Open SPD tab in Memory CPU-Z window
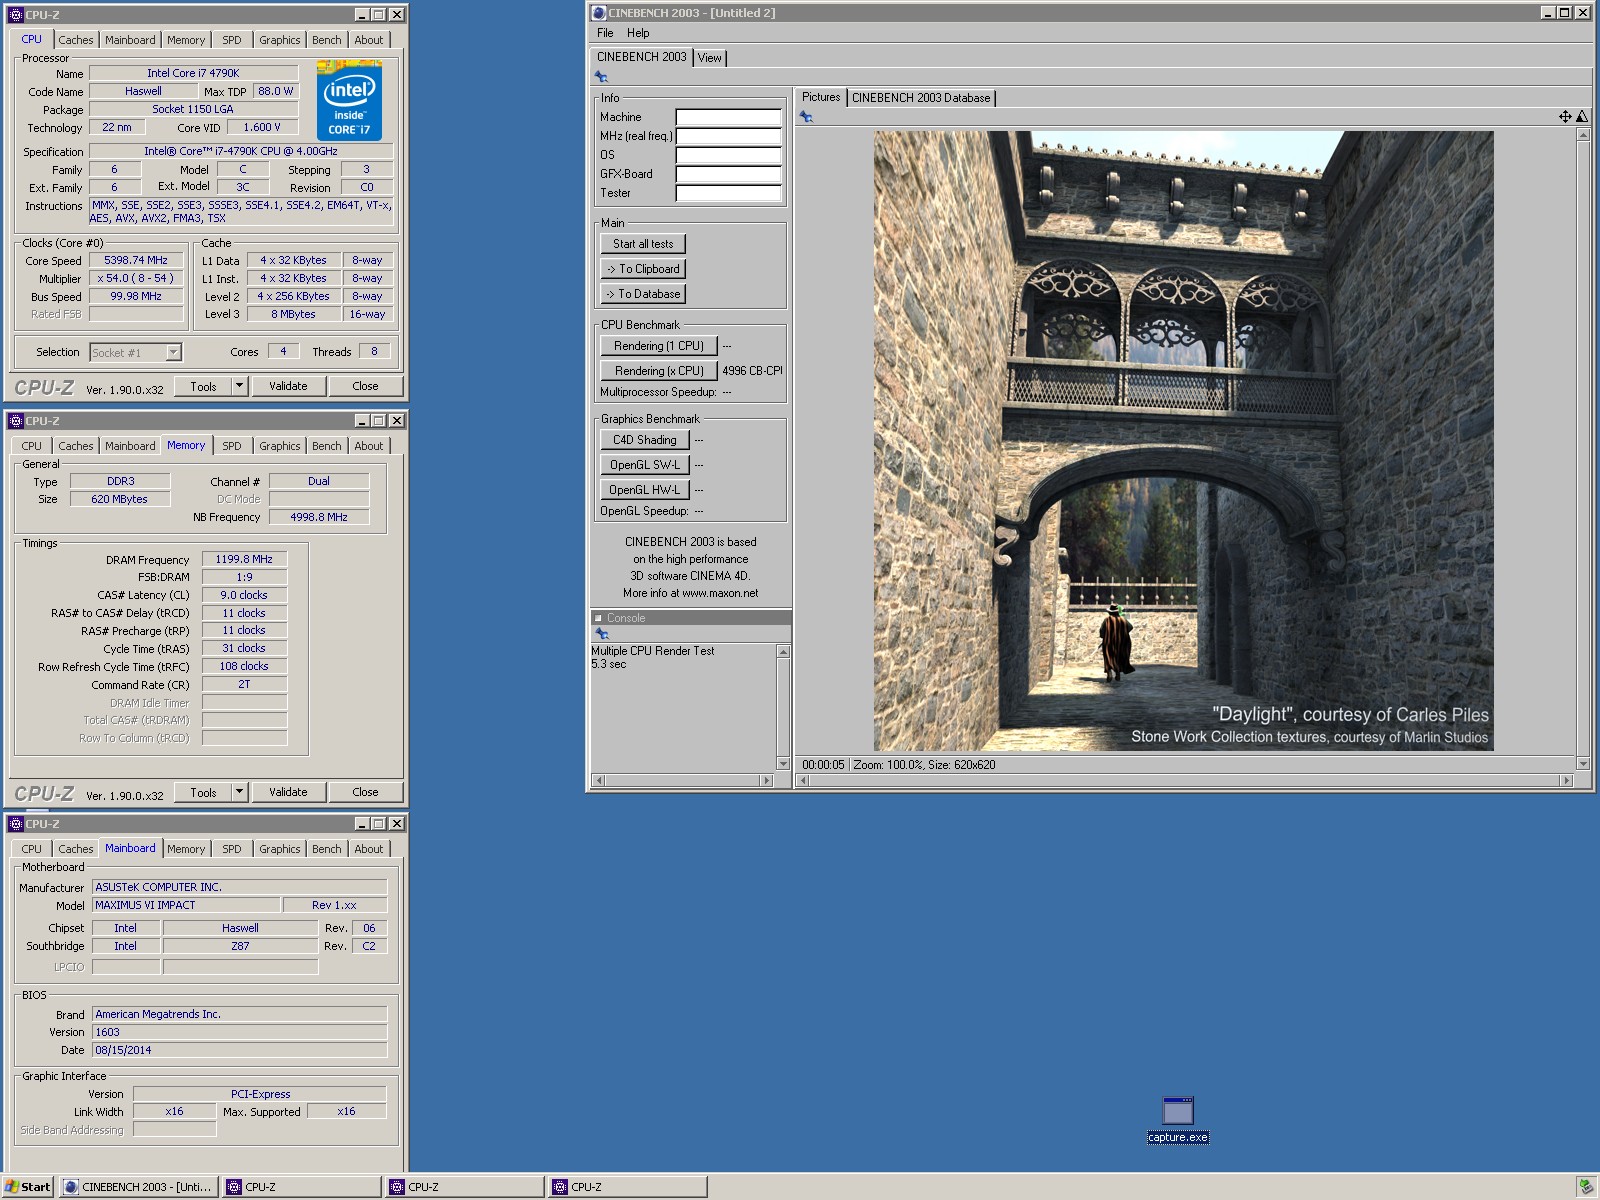The width and height of the screenshot is (1600, 1200). tap(232, 446)
